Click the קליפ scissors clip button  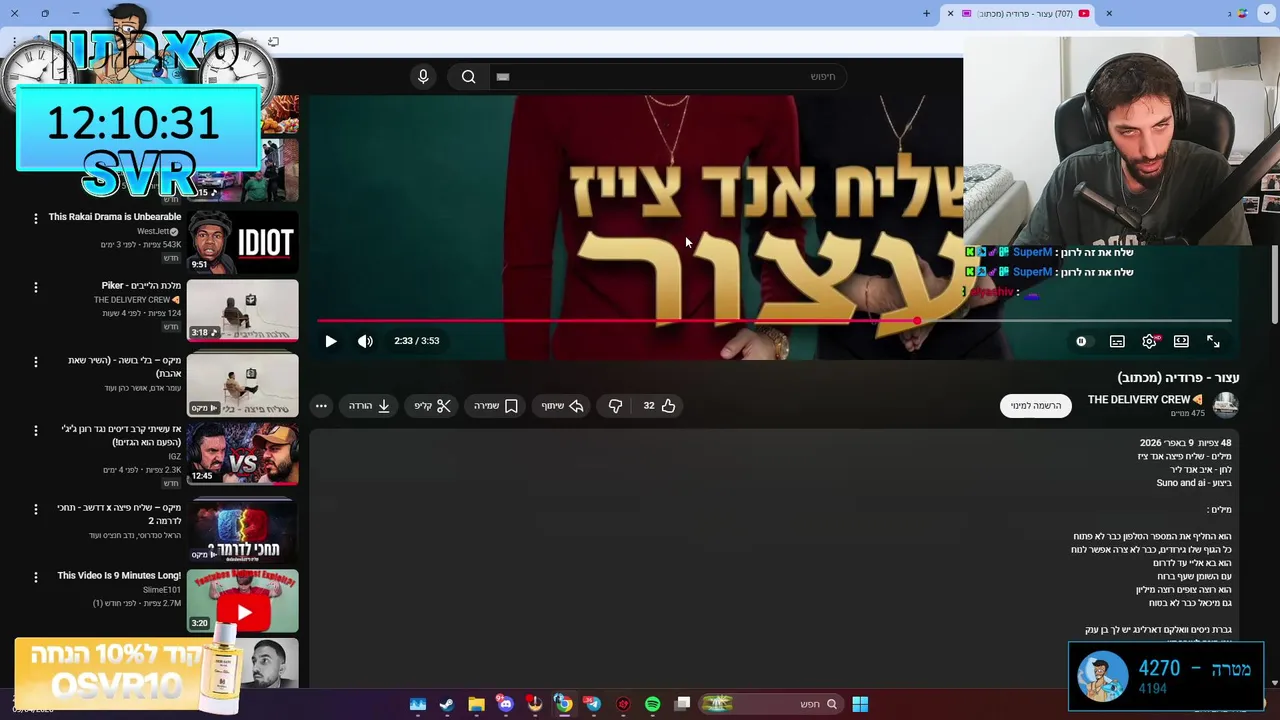tap(433, 405)
